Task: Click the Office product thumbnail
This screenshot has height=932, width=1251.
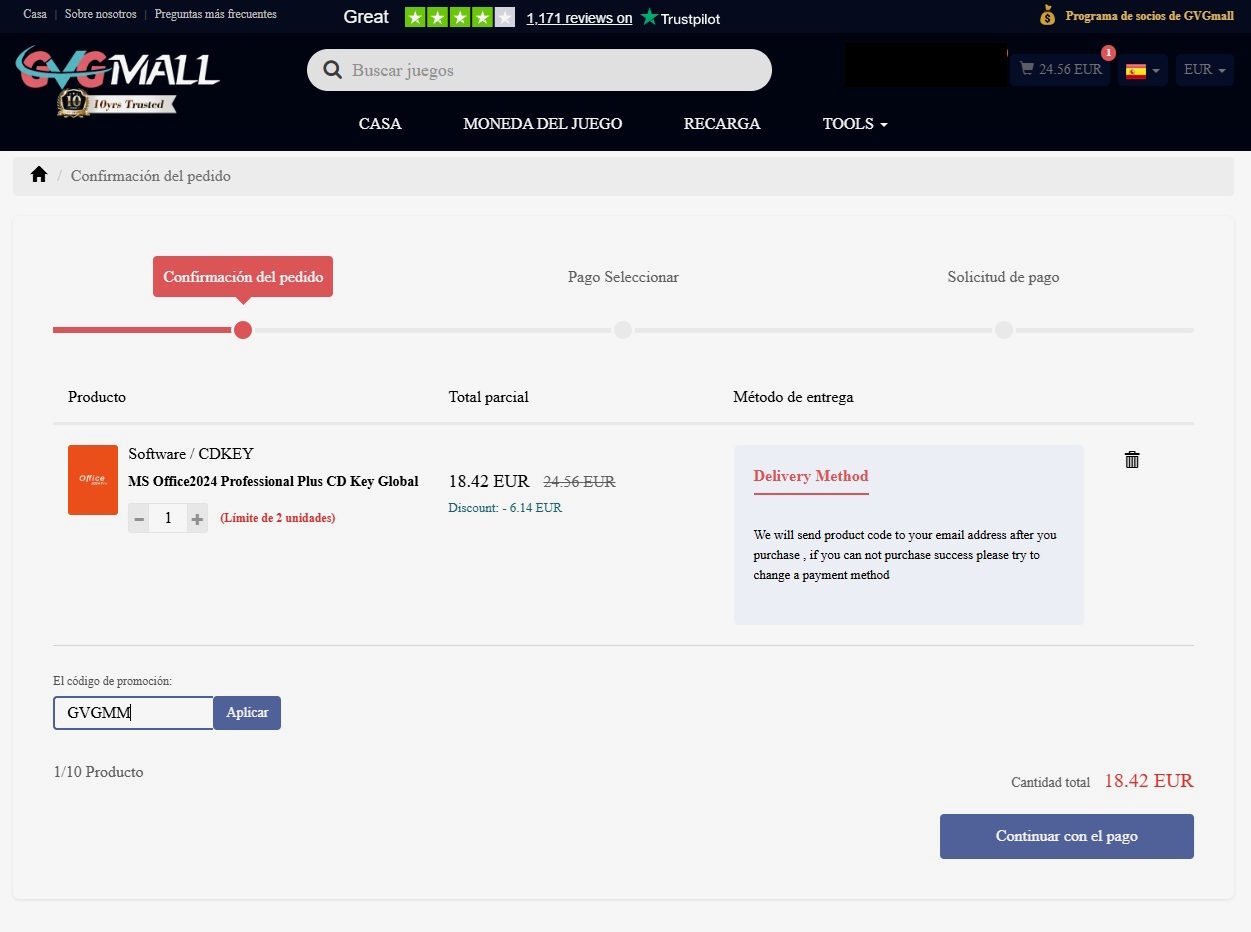Action: 93,480
